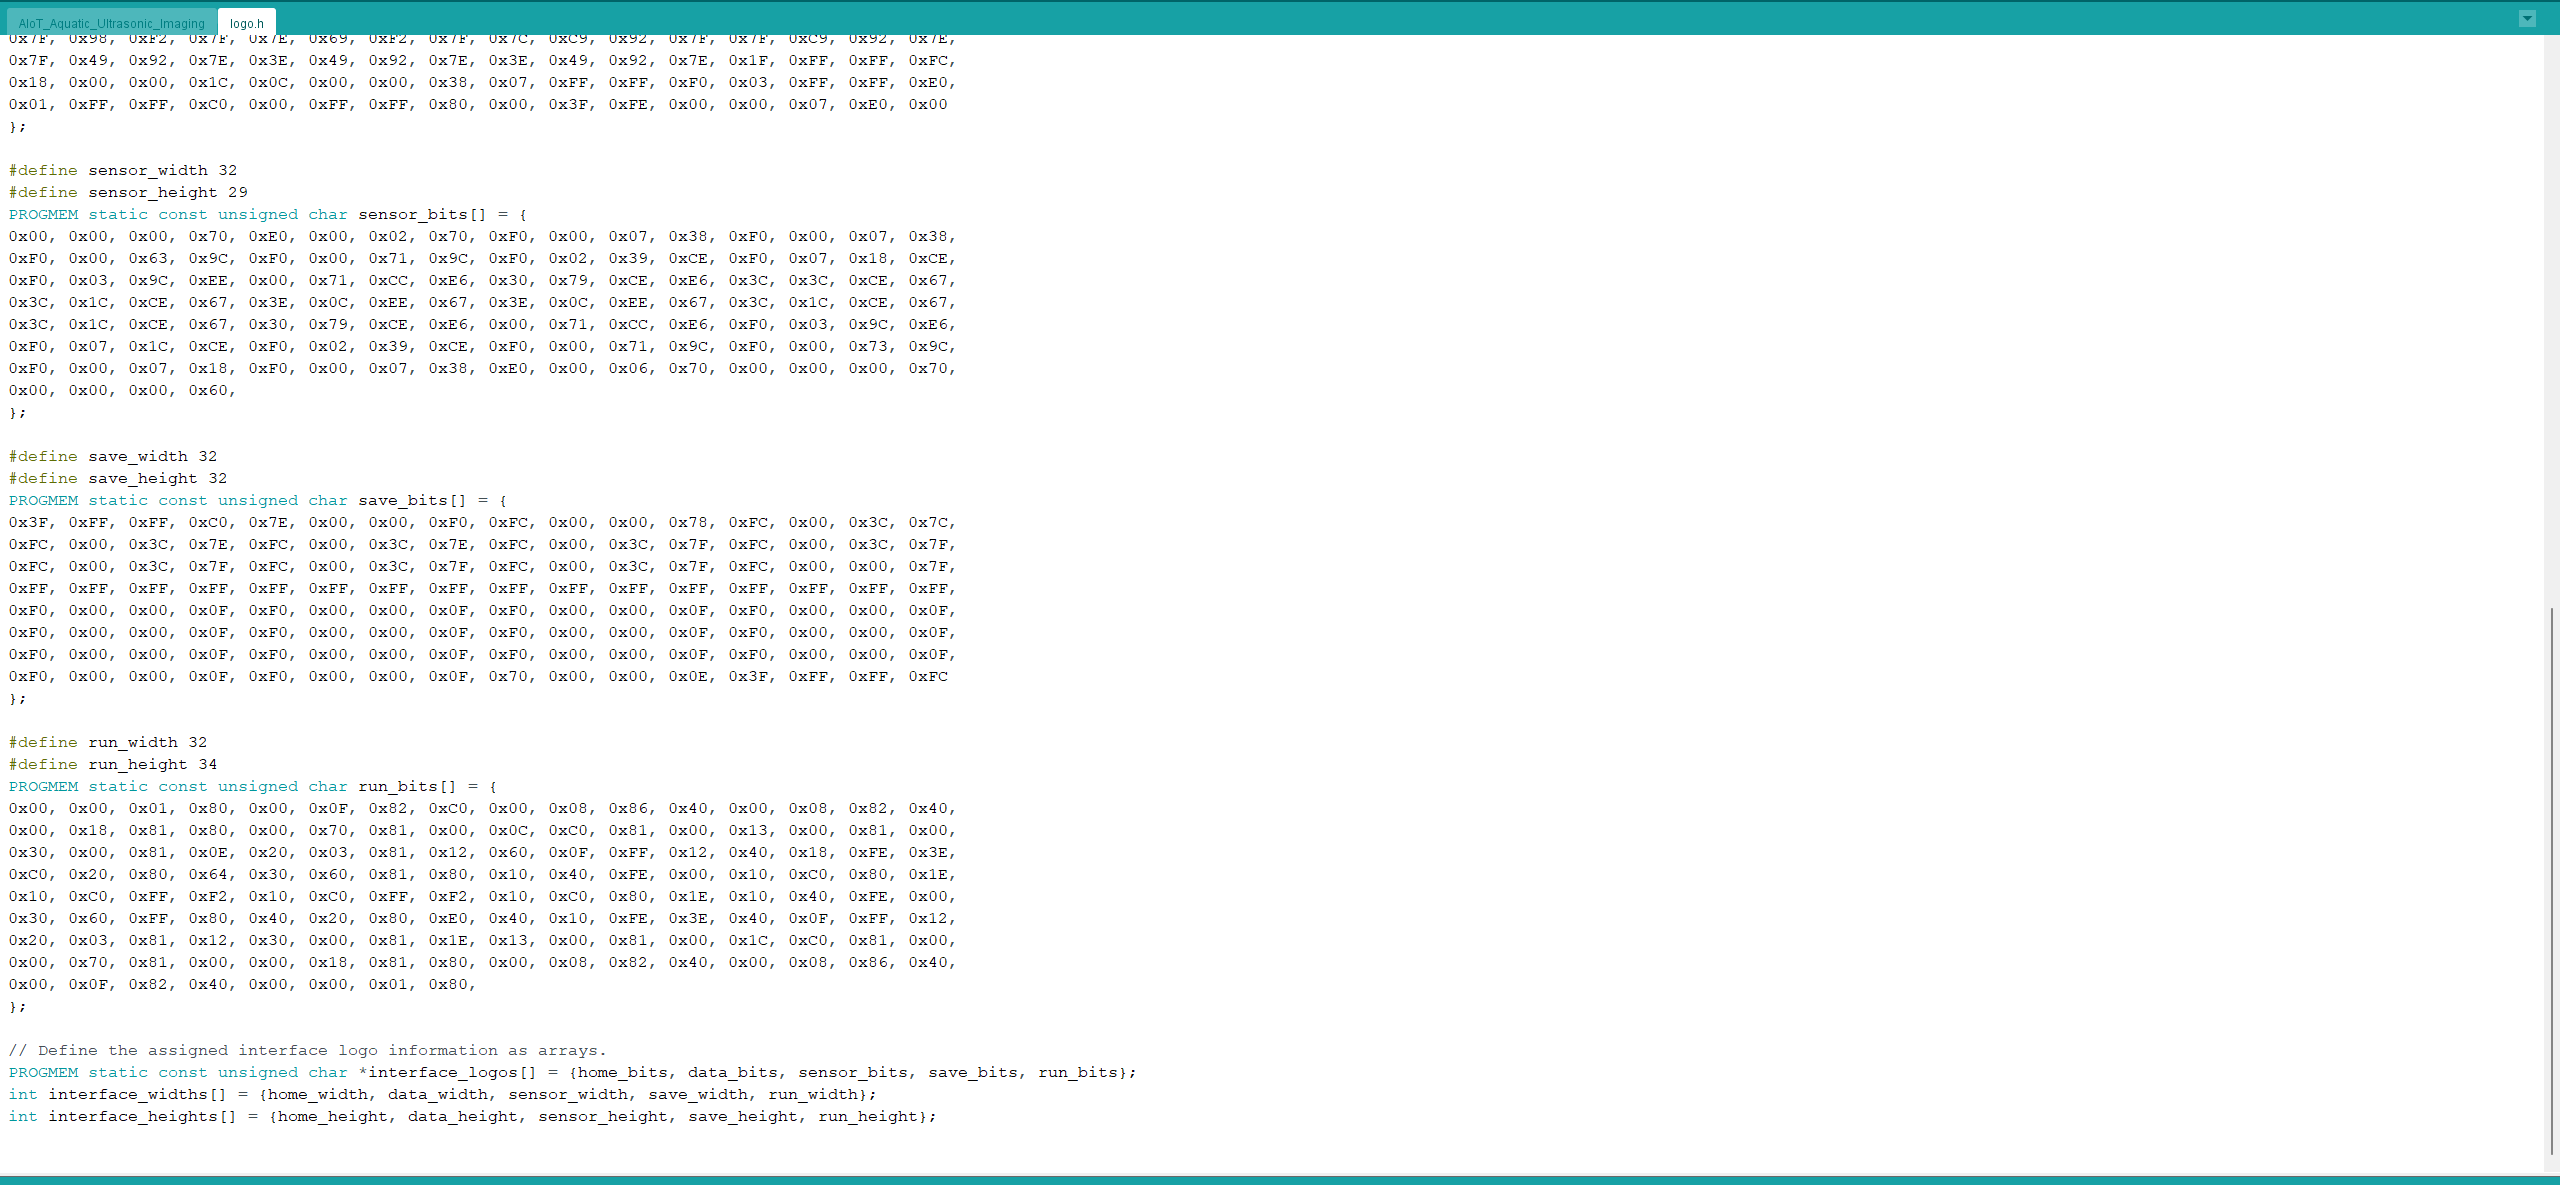2560x1185 pixels.
Task: Click the empty scrollbar track above the thumb
Action: coord(2551,320)
